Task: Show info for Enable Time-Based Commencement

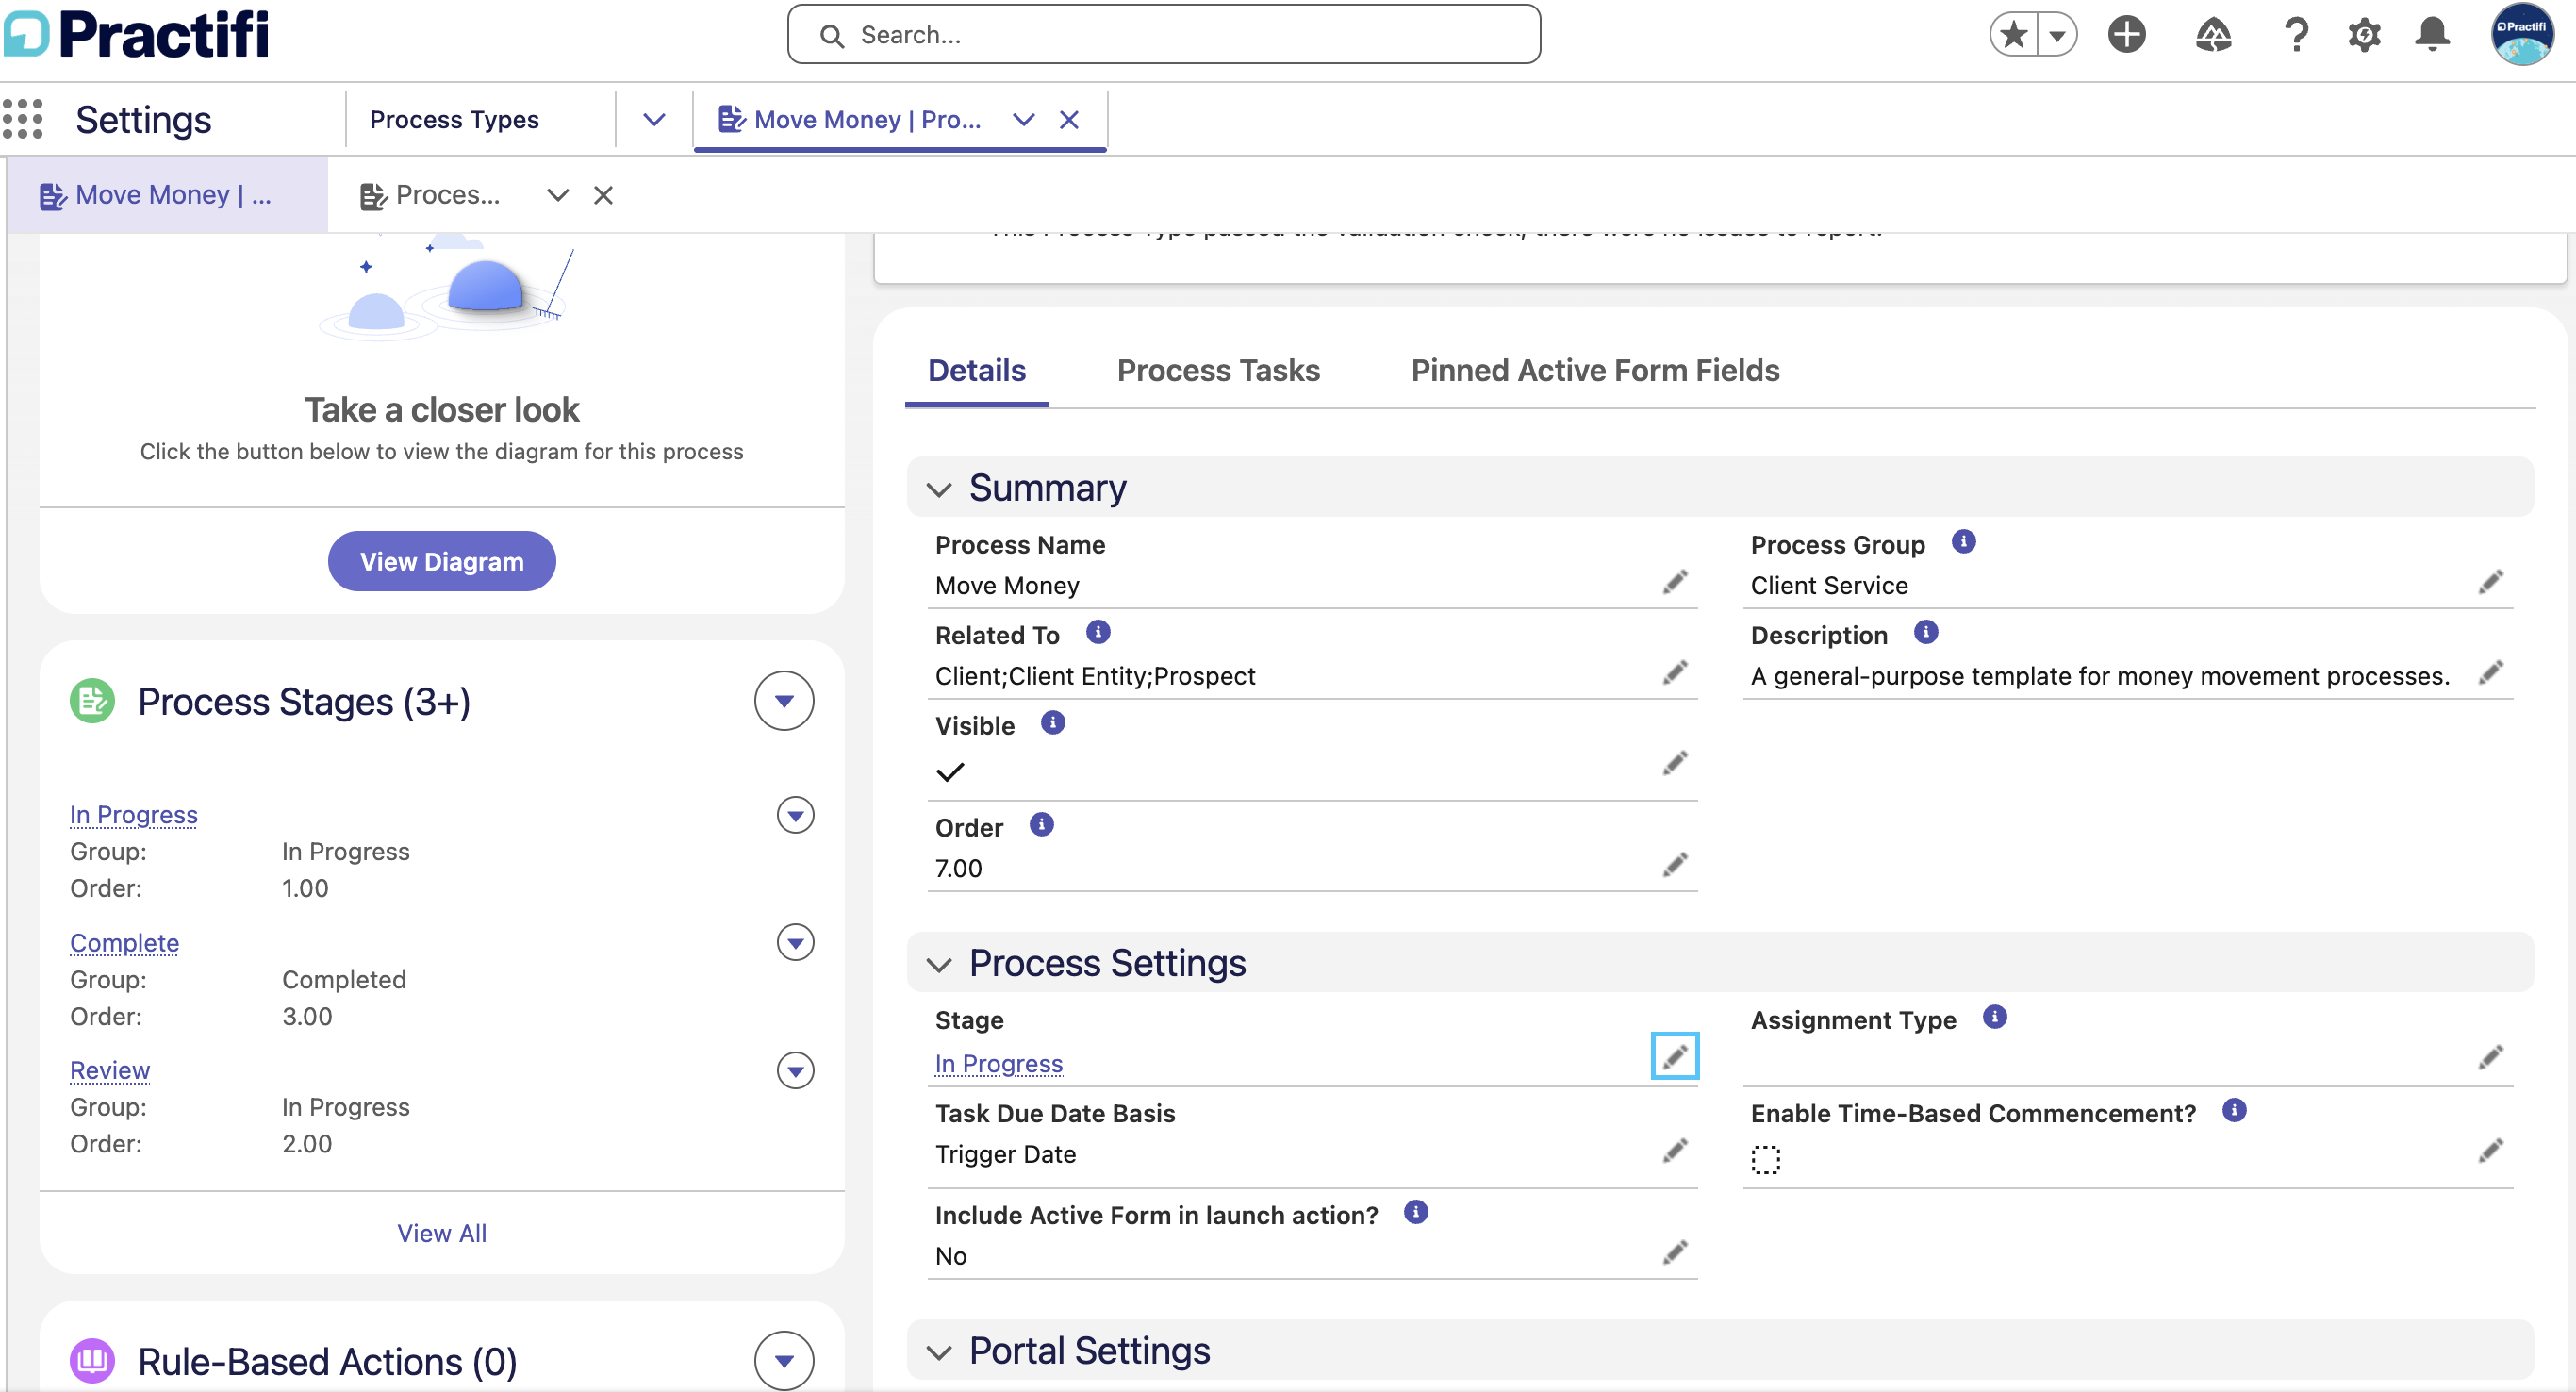Action: 2234,1110
